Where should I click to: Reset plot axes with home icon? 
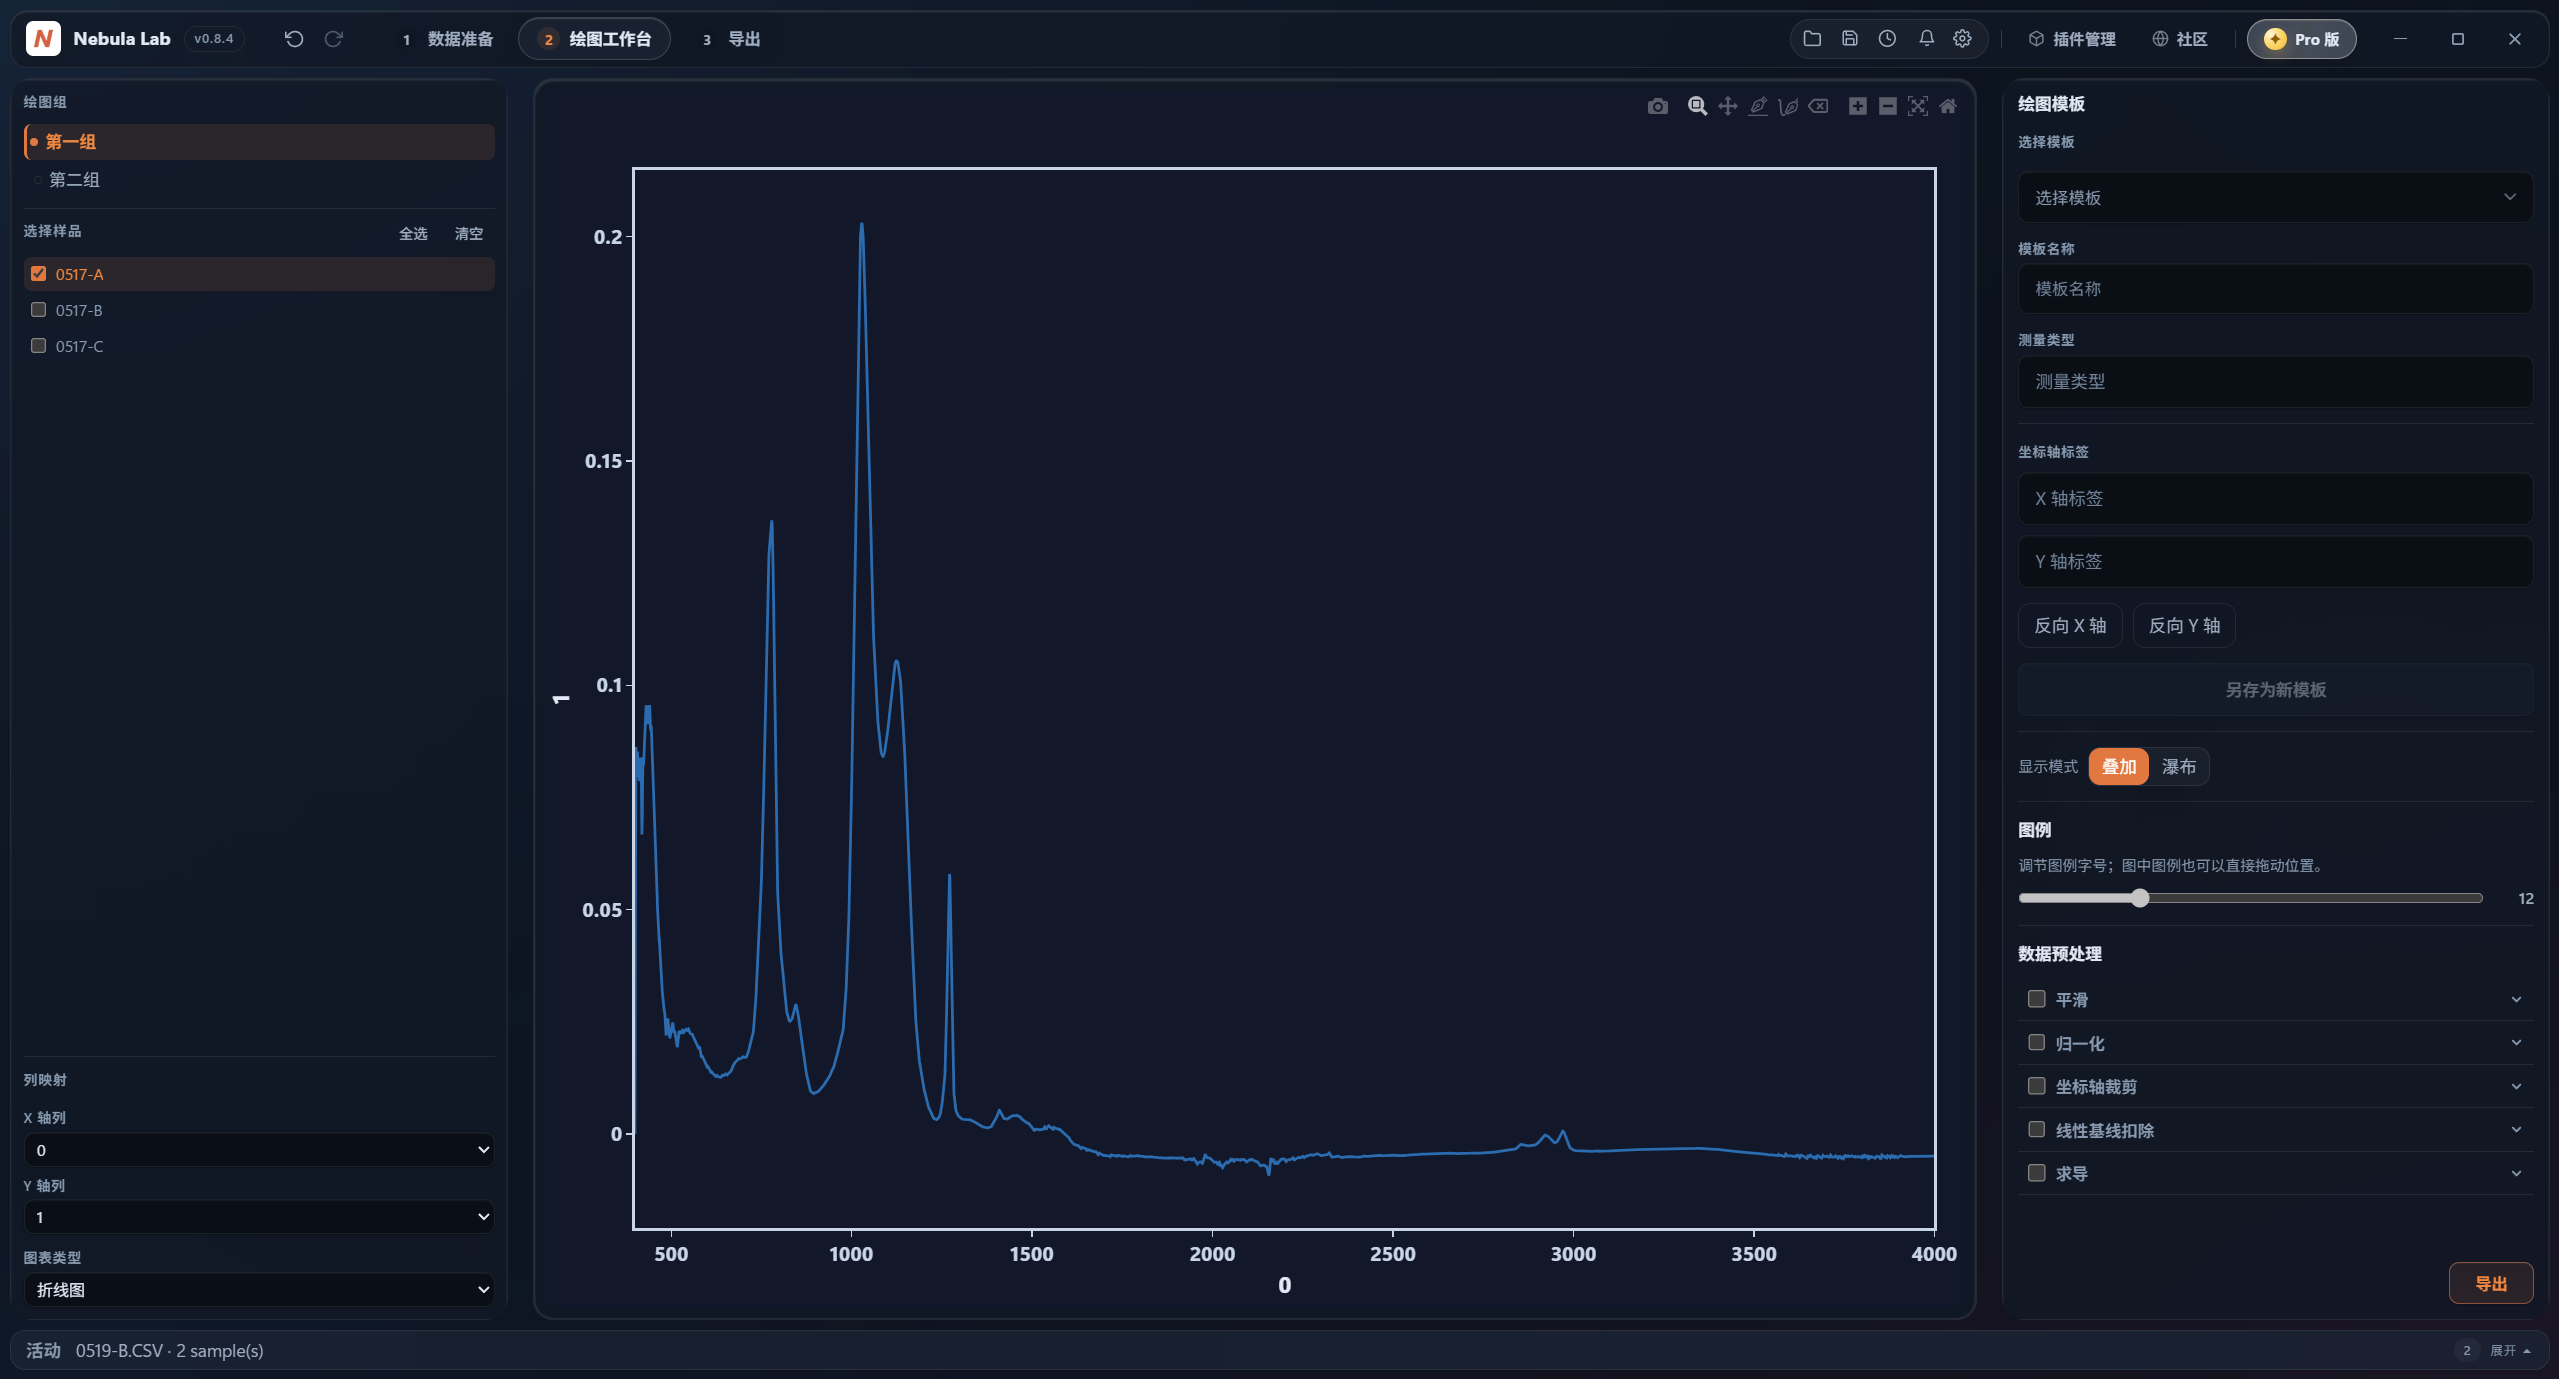[x=1947, y=106]
